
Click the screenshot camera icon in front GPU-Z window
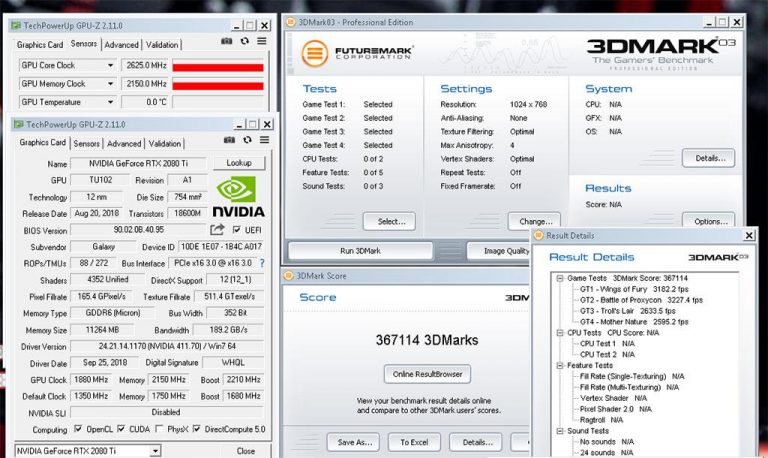click(229, 140)
